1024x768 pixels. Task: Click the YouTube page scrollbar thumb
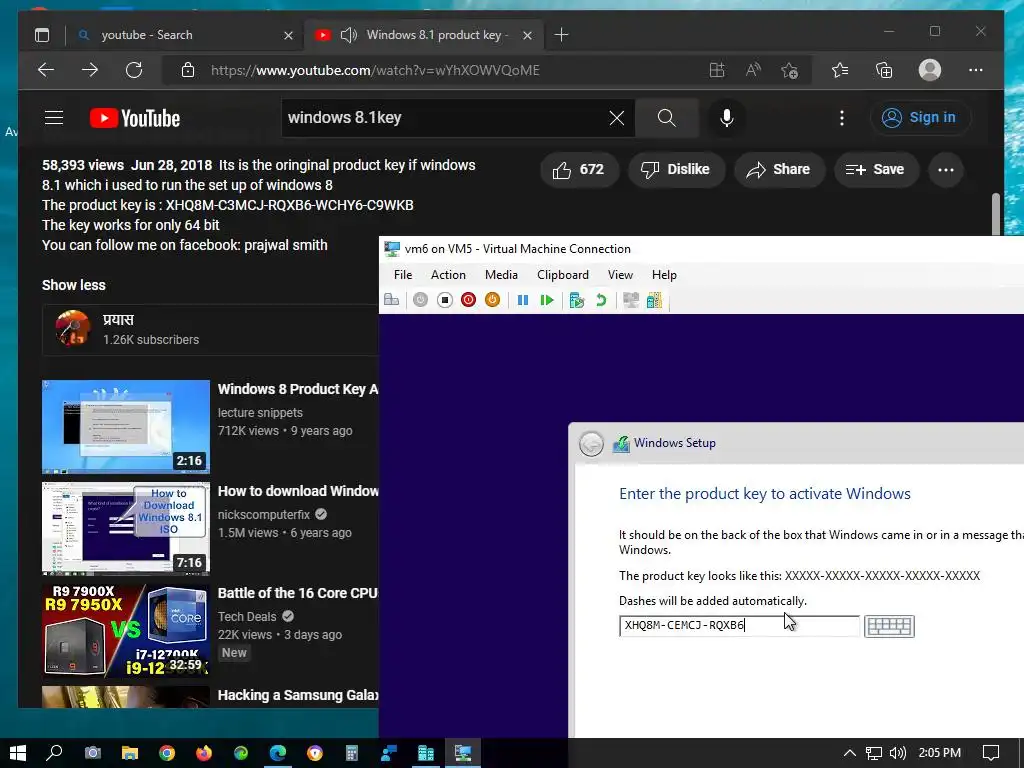[996, 214]
